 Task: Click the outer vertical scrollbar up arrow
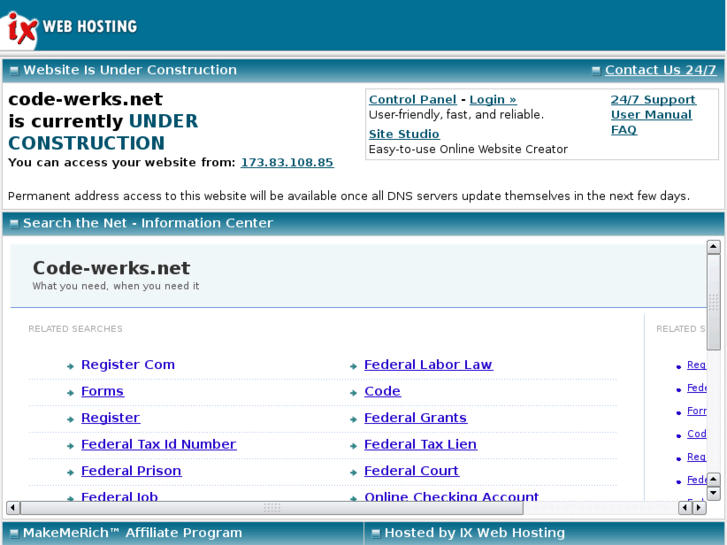[714, 247]
